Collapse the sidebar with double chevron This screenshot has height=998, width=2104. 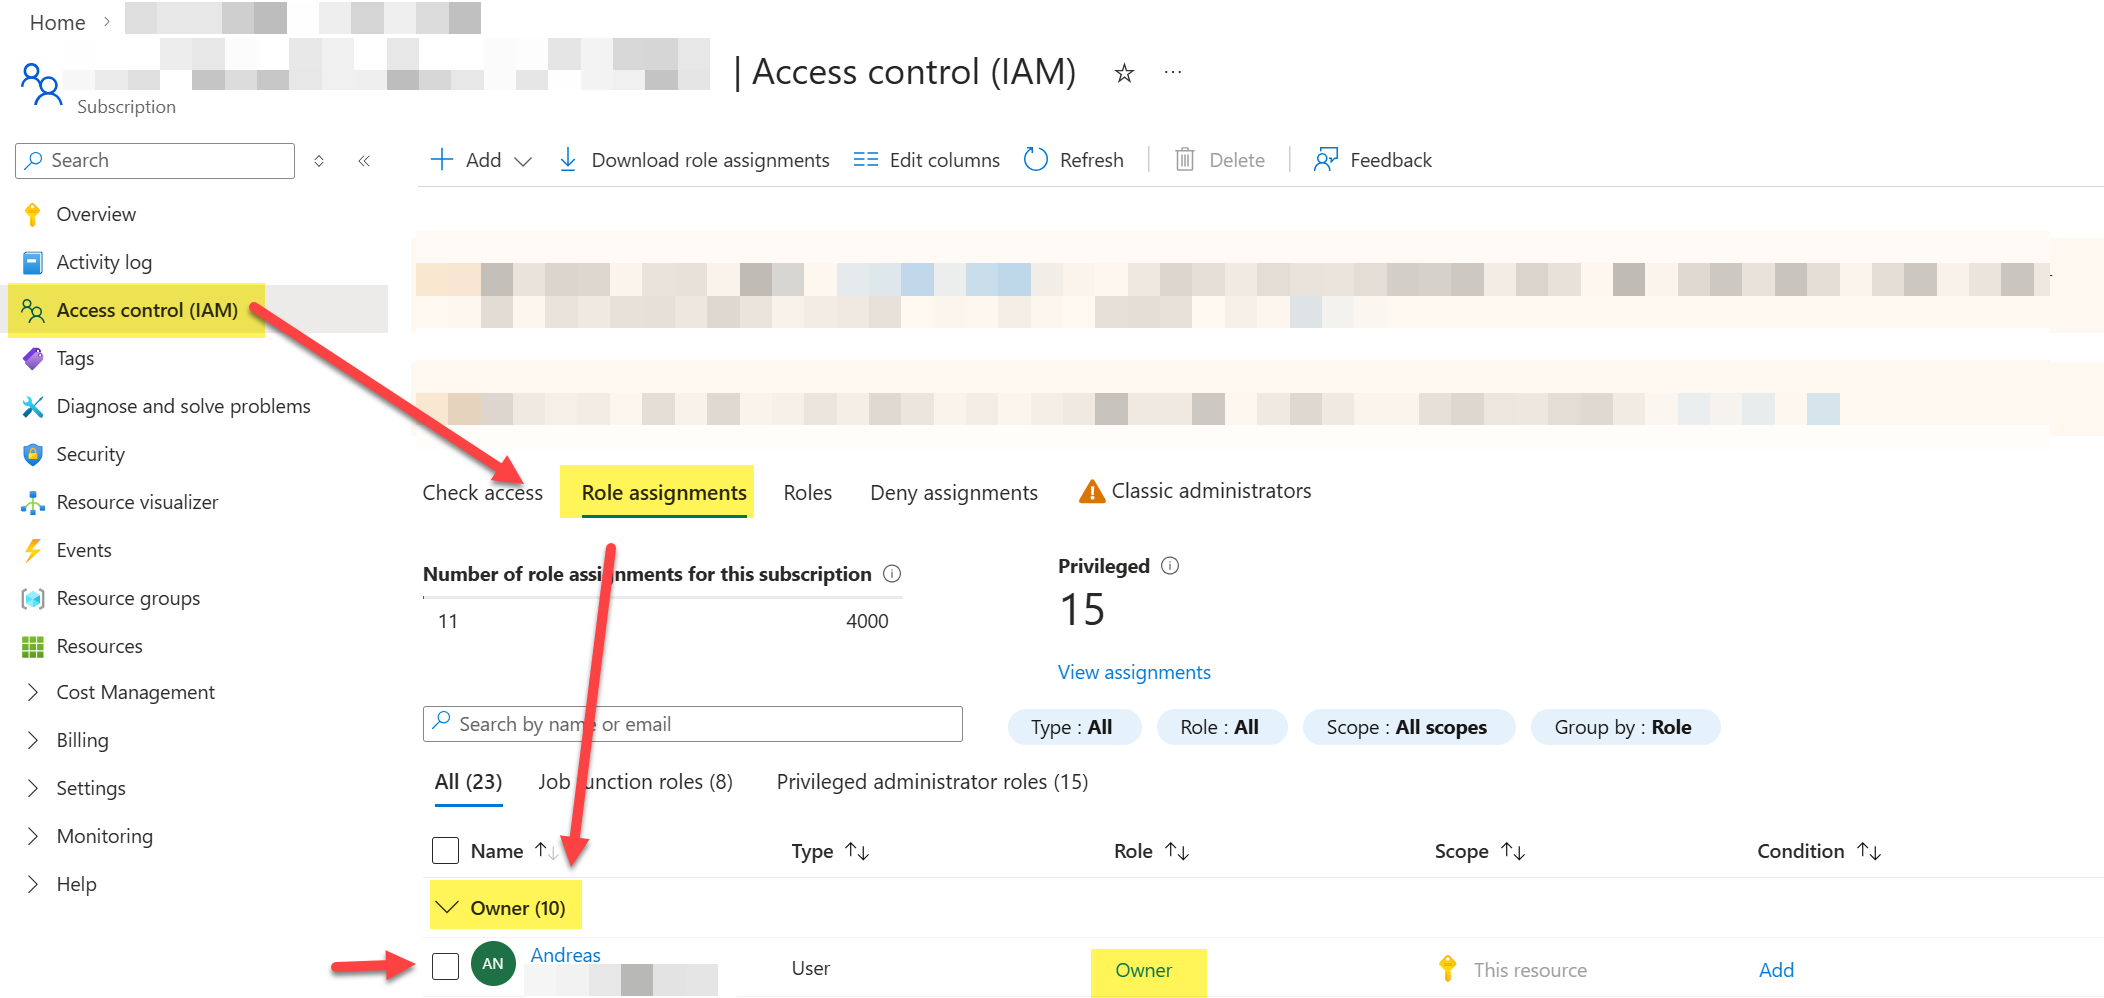(364, 161)
